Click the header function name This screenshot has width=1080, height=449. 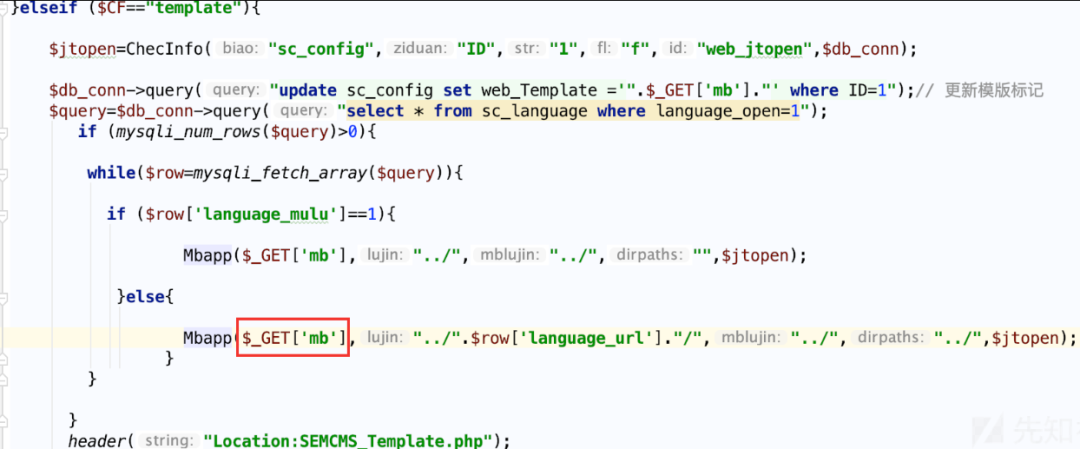click(96, 439)
